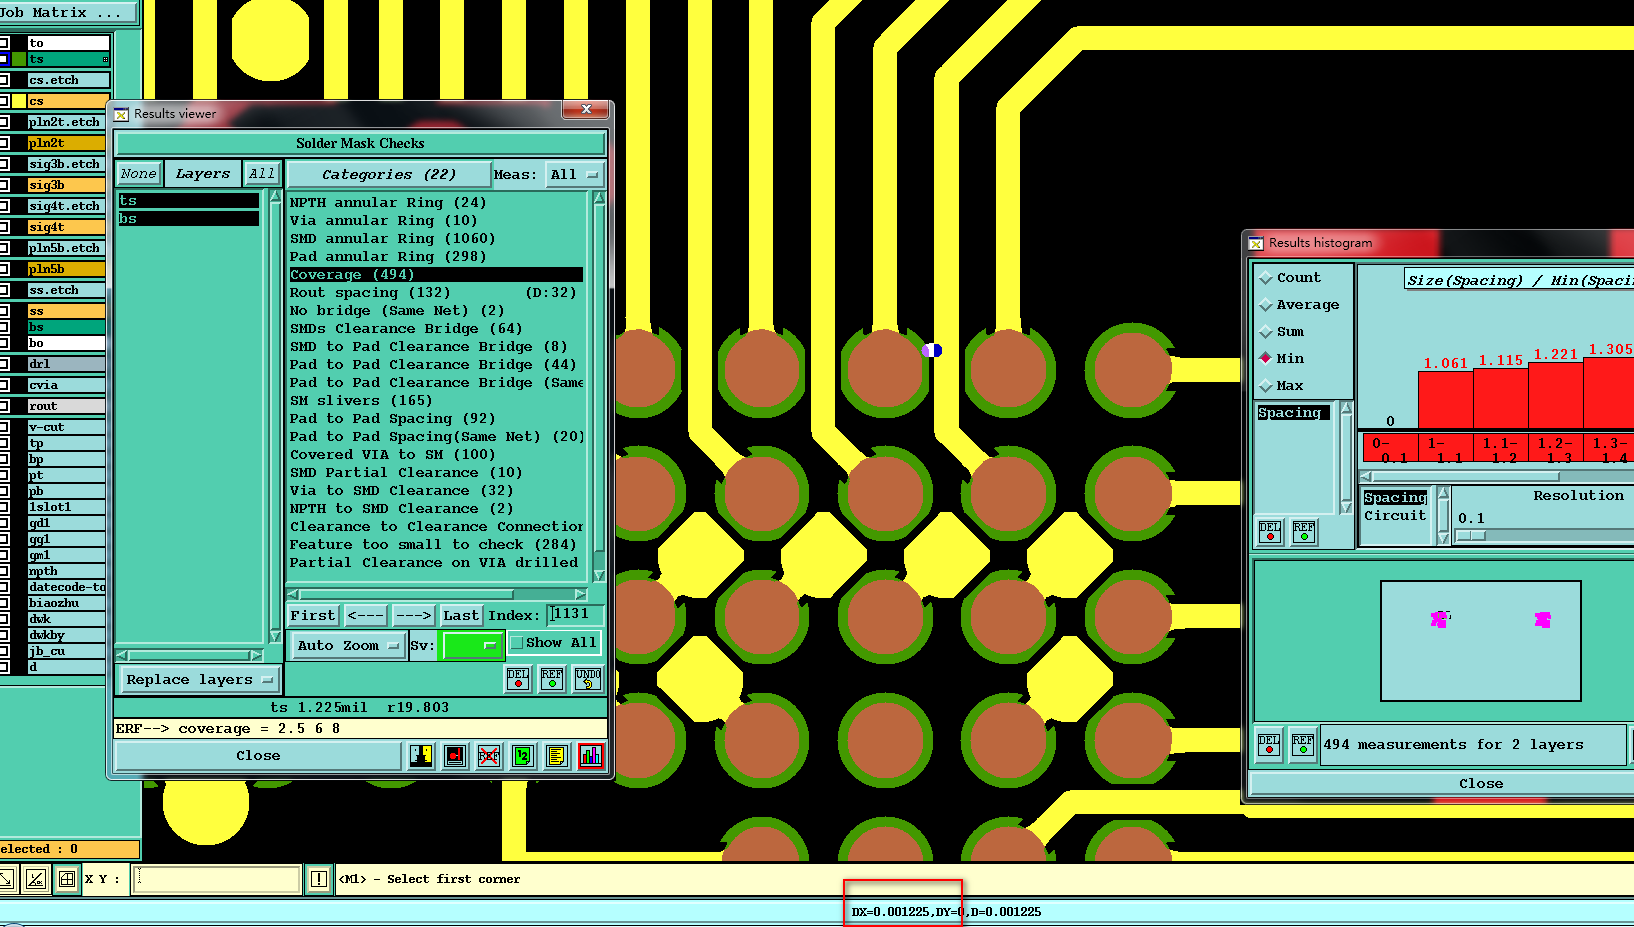Click the REF icon beside UNDO

(x=552, y=679)
